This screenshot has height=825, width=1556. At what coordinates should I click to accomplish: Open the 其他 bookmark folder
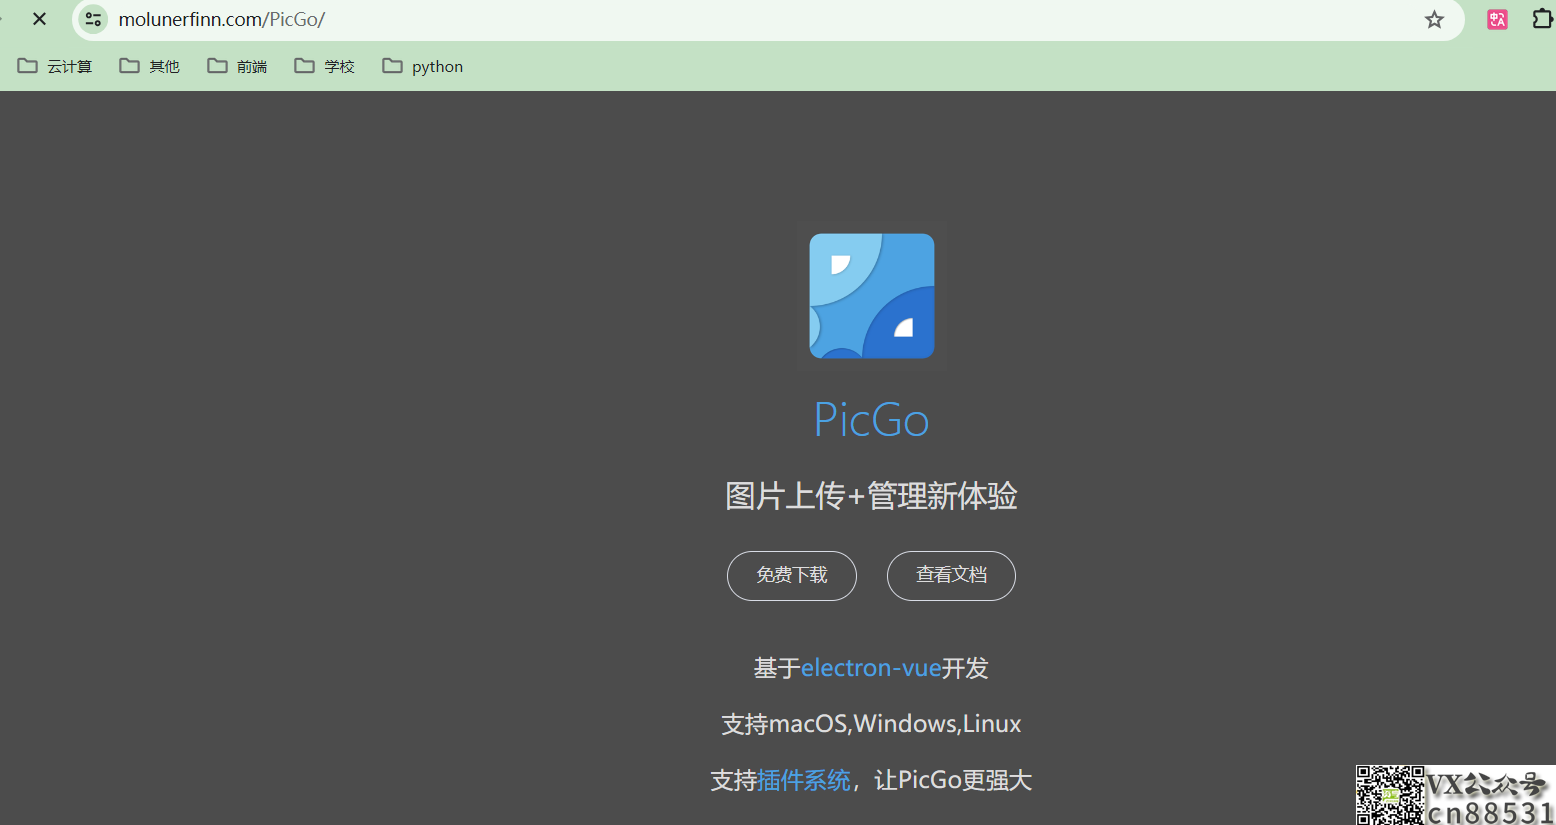(149, 66)
